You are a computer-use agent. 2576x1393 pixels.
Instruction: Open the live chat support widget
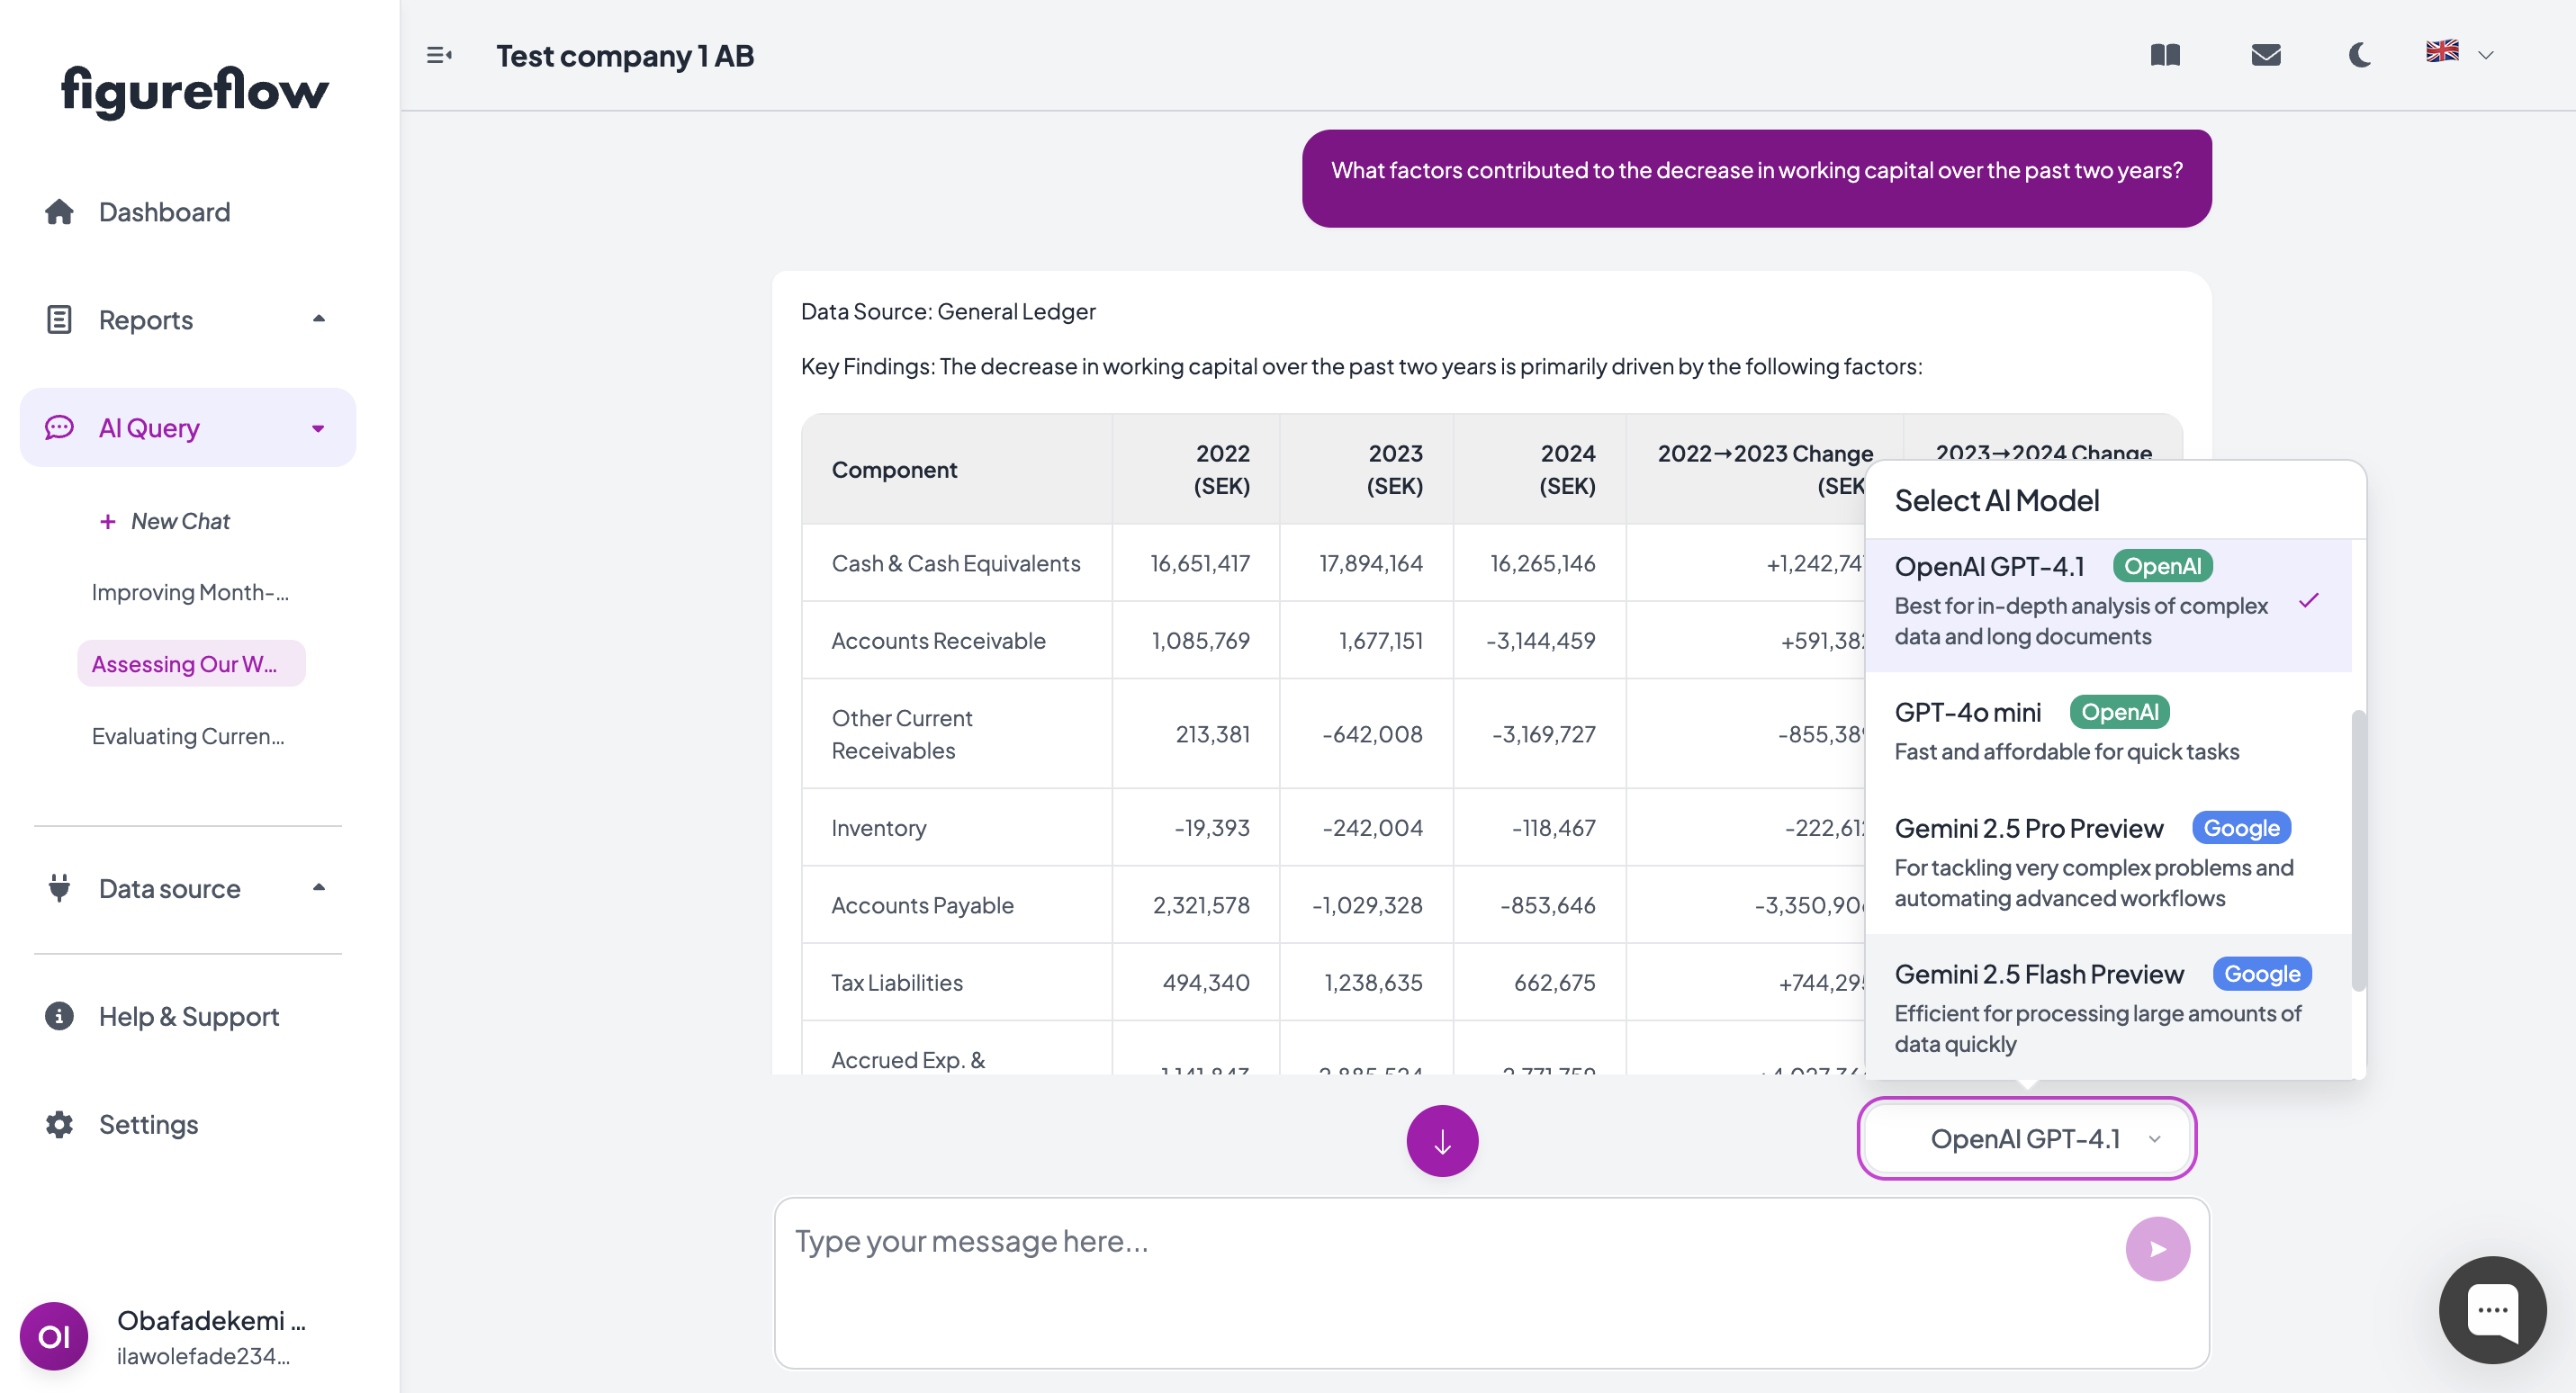[x=2491, y=1310]
